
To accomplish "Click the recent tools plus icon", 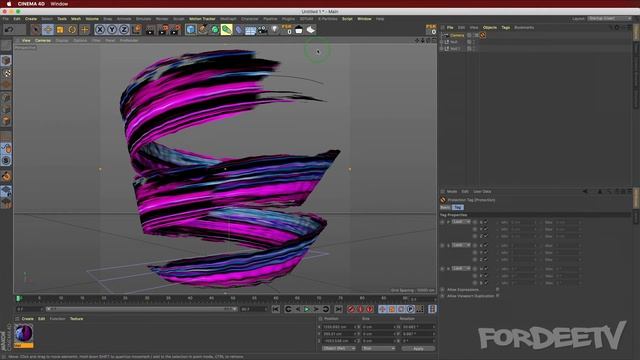I will tap(84, 29).
